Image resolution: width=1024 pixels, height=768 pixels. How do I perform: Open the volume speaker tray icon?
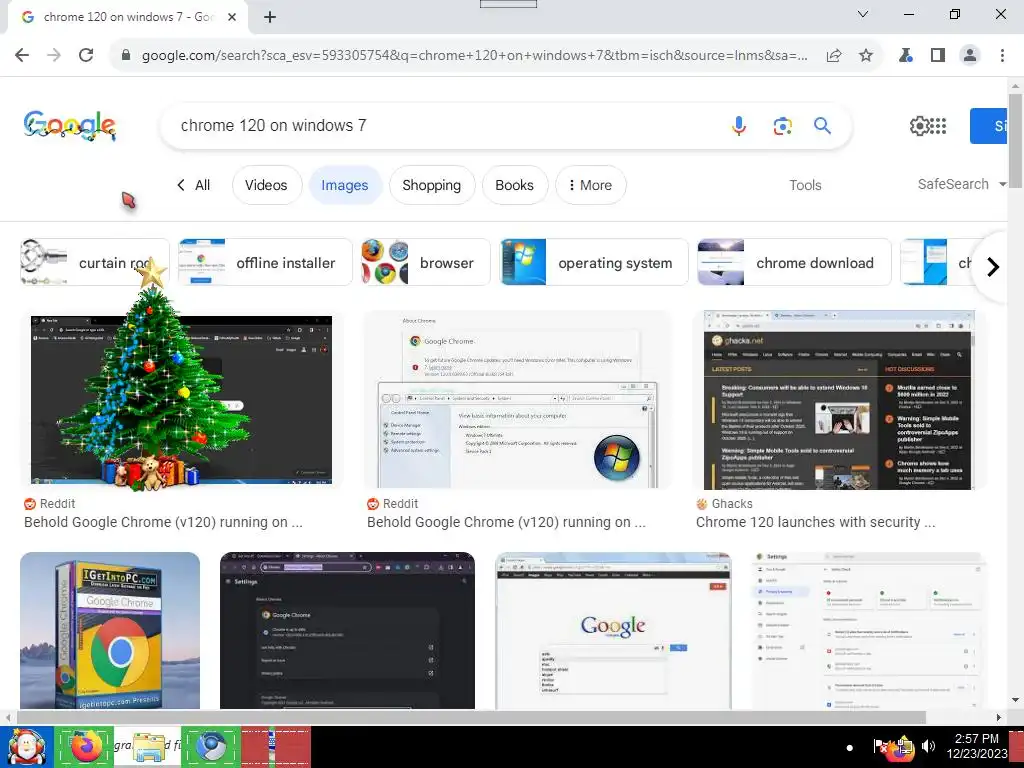(928, 746)
